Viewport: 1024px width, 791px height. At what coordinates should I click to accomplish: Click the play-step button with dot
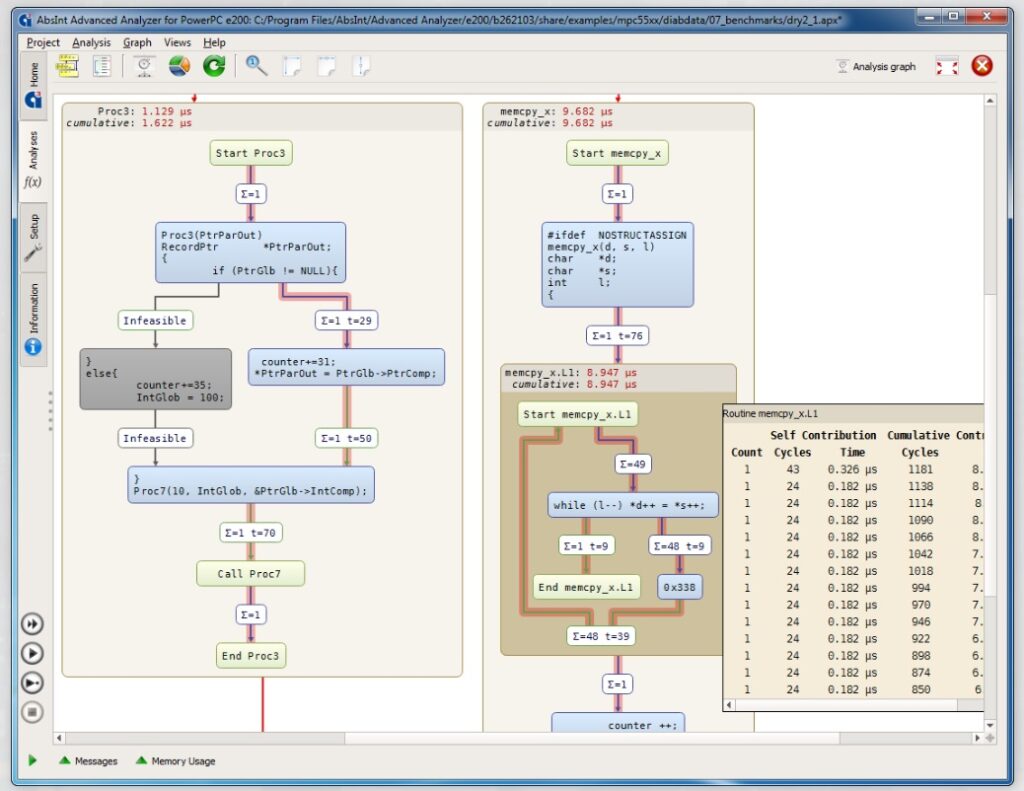point(33,683)
